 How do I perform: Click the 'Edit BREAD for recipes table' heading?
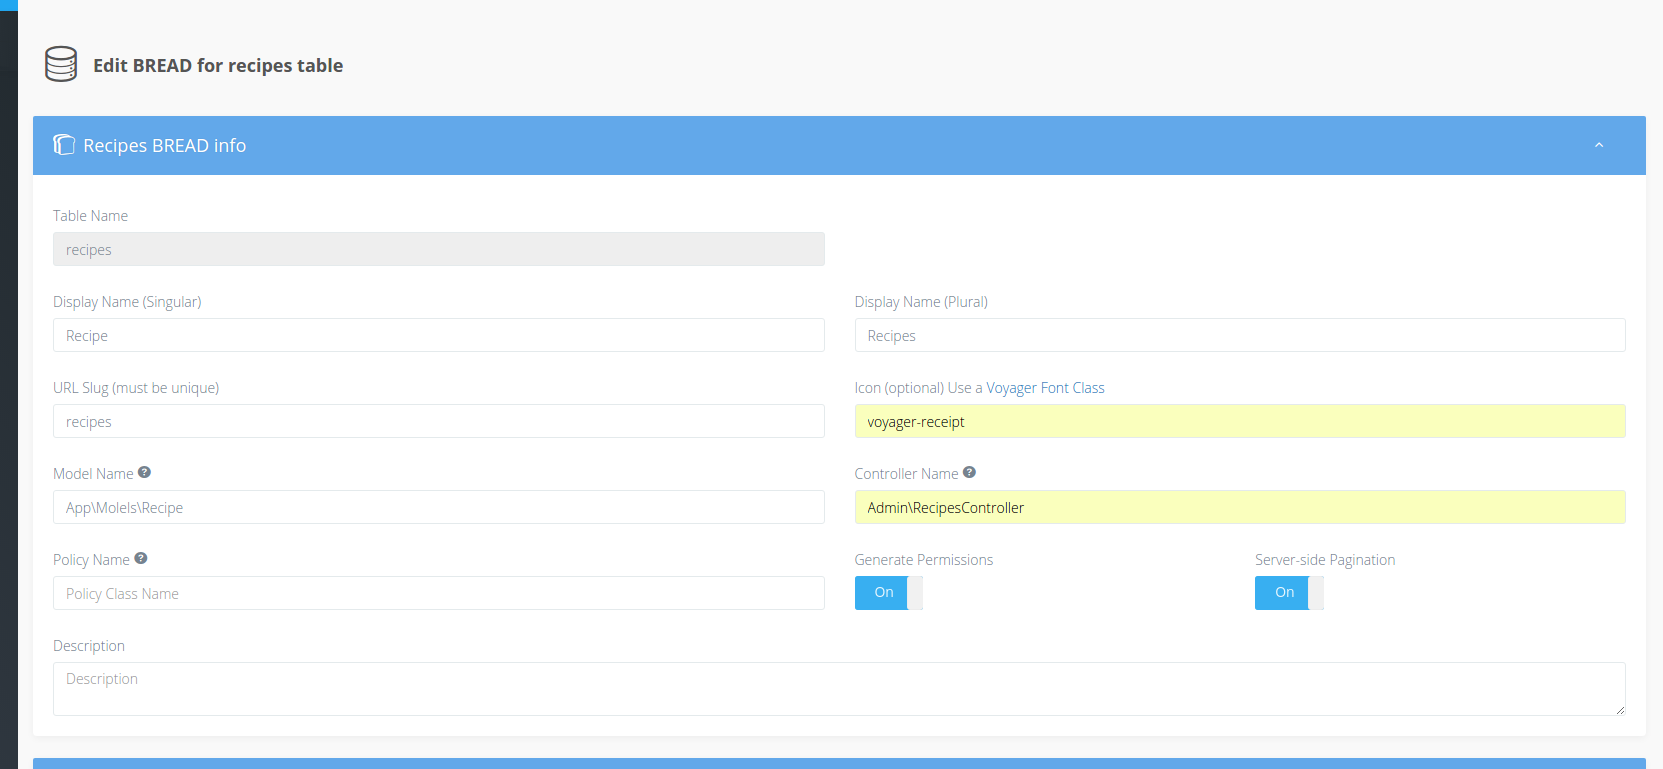click(218, 65)
